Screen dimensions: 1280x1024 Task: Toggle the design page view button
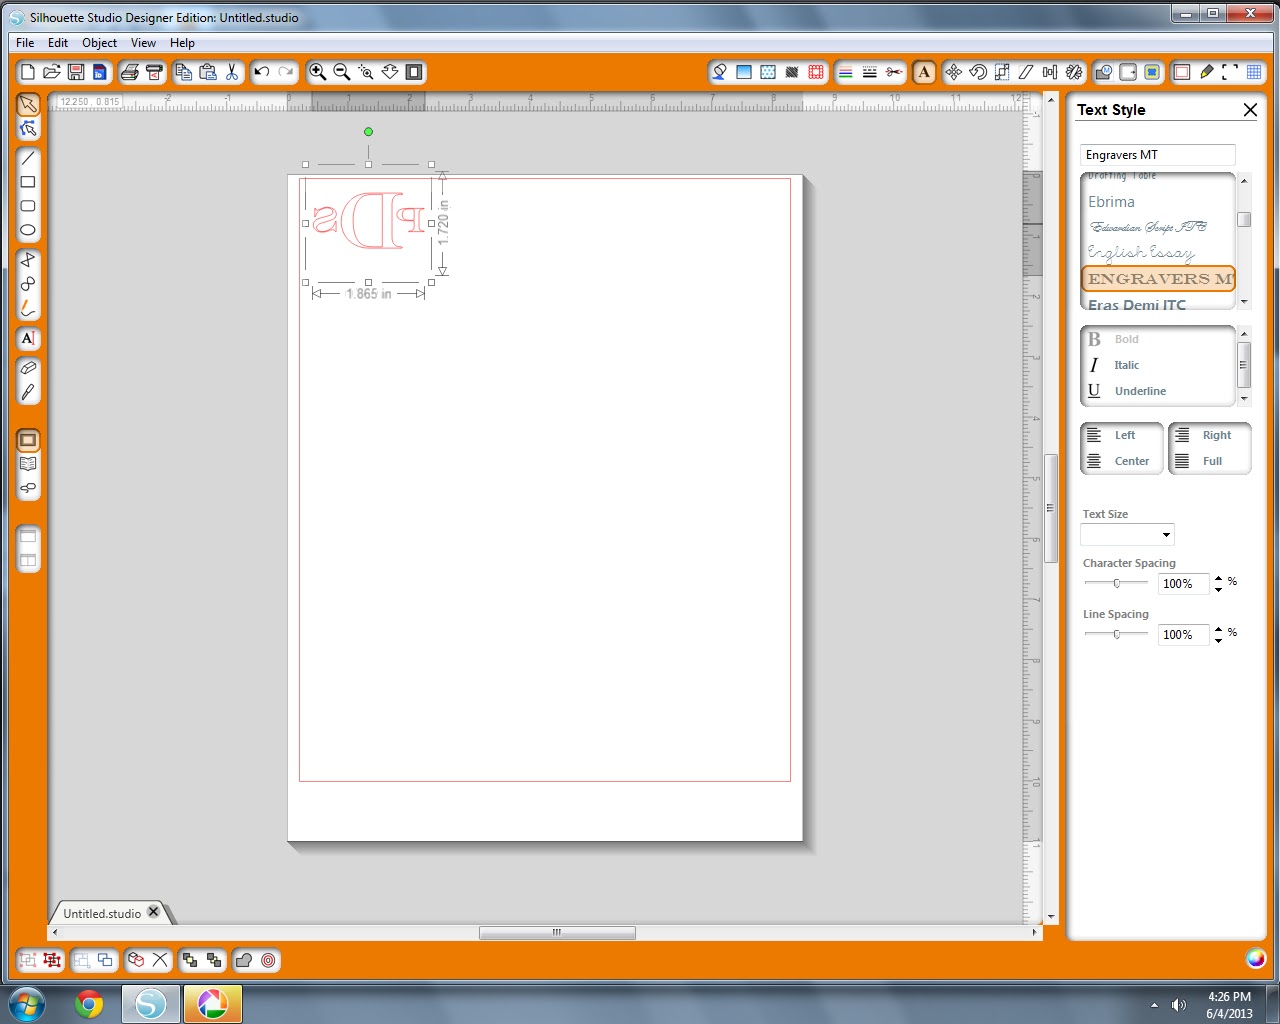tap(28, 440)
